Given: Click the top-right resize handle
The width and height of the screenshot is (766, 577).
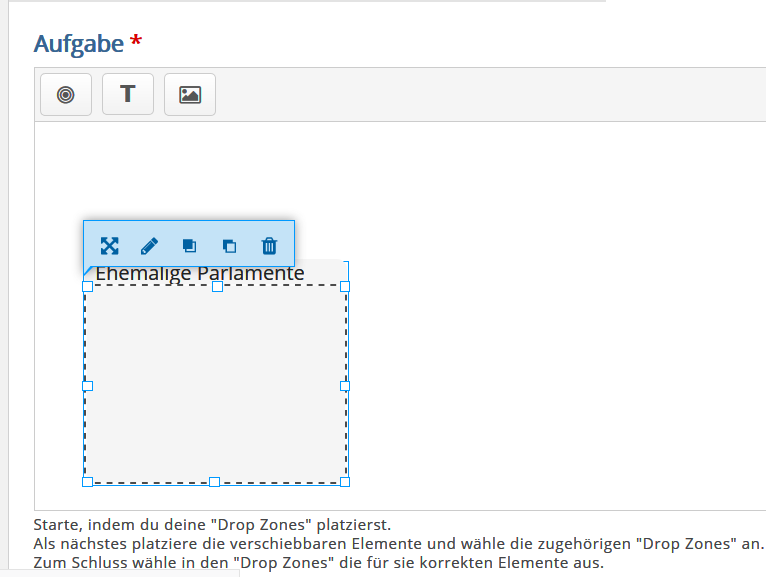Looking at the screenshot, I should click(345, 286).
